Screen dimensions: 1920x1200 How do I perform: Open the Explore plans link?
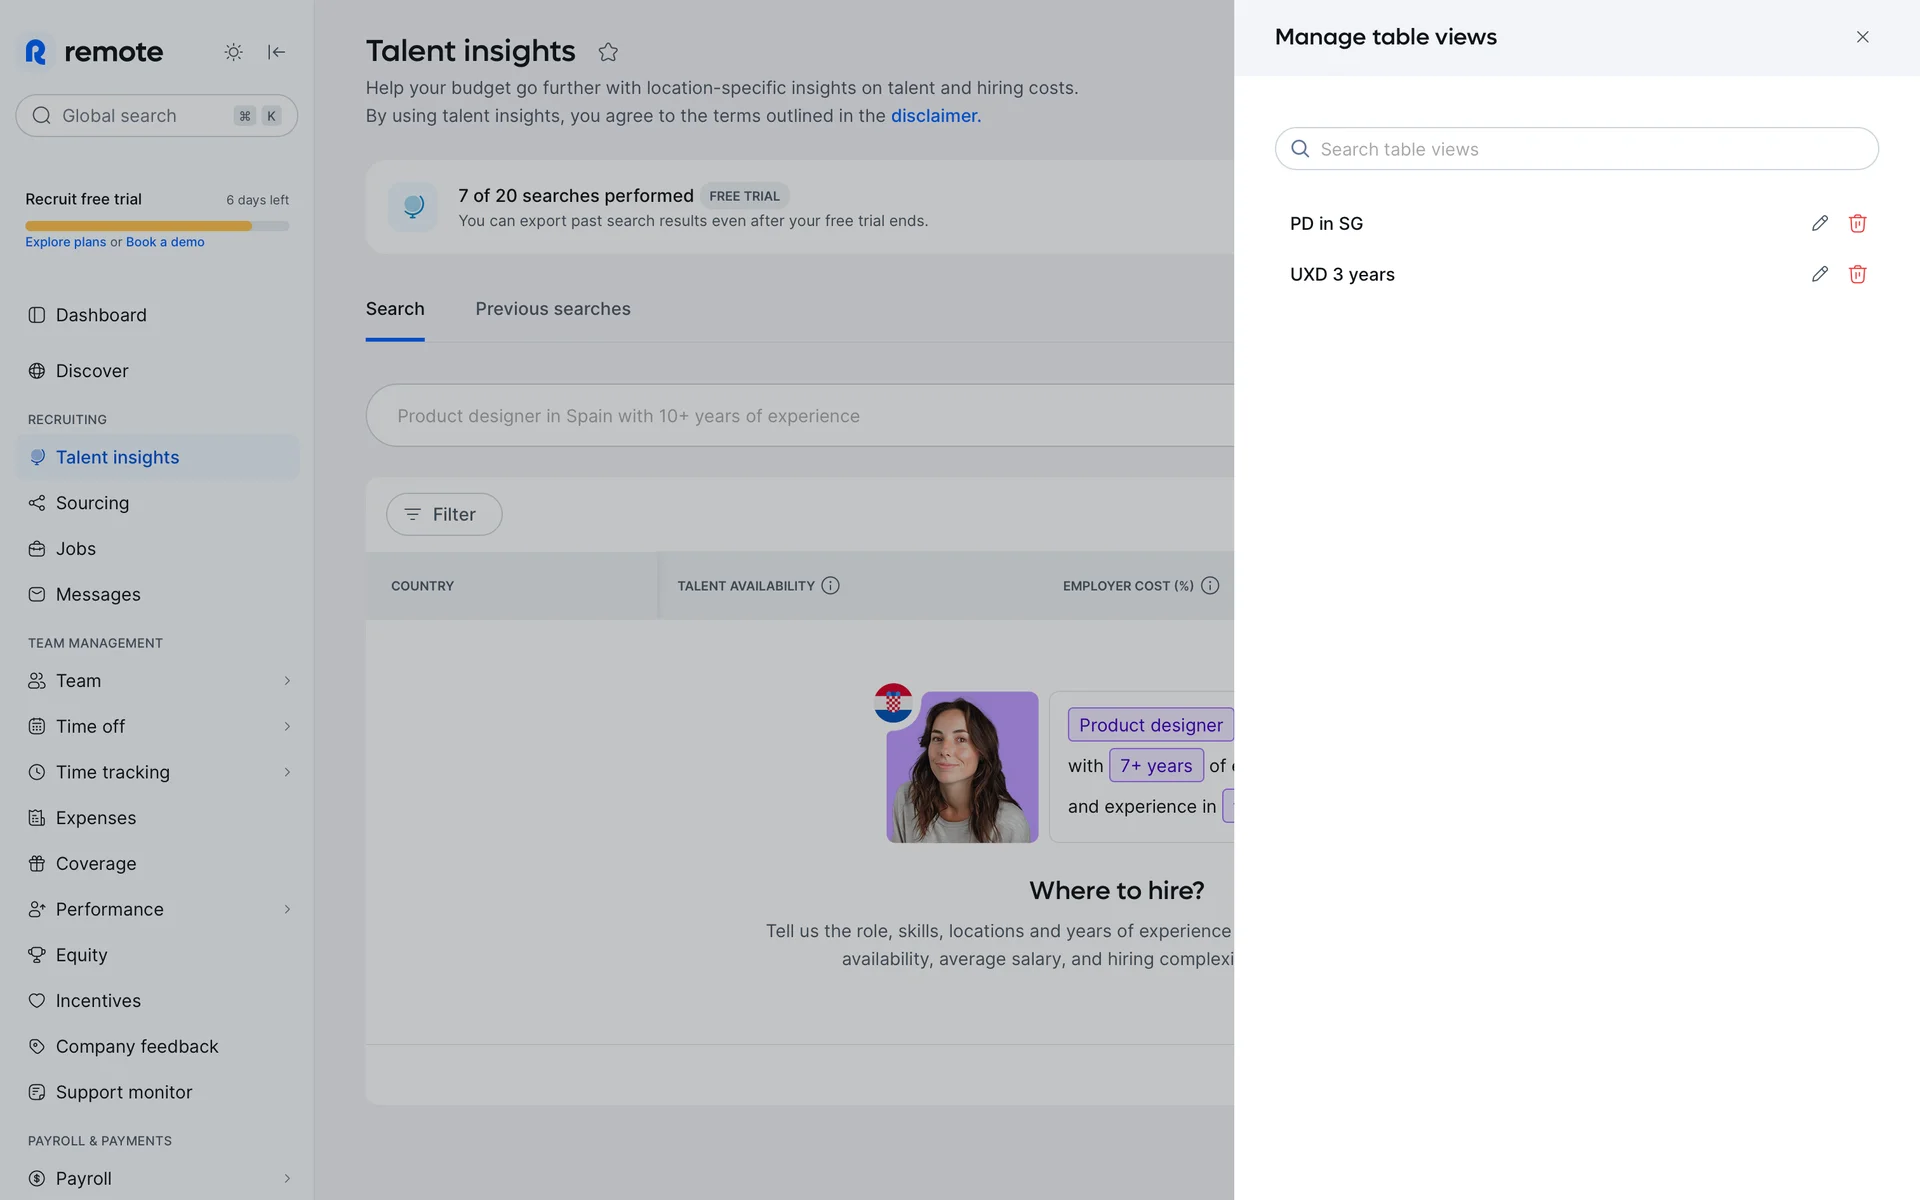[65, 242]
